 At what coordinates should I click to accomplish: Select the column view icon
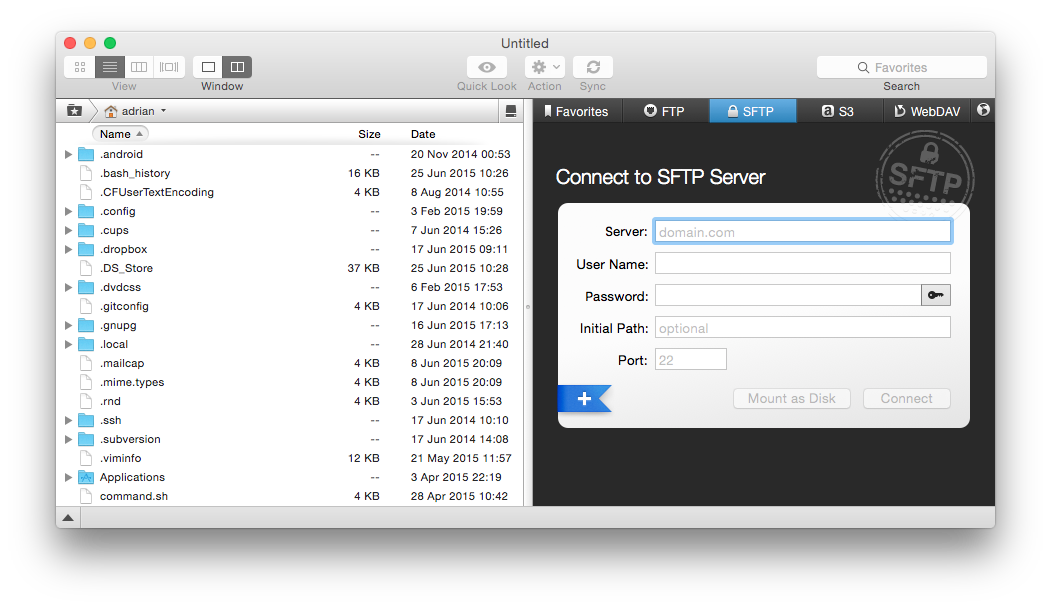pyautogui.click(x=139, y=67)
